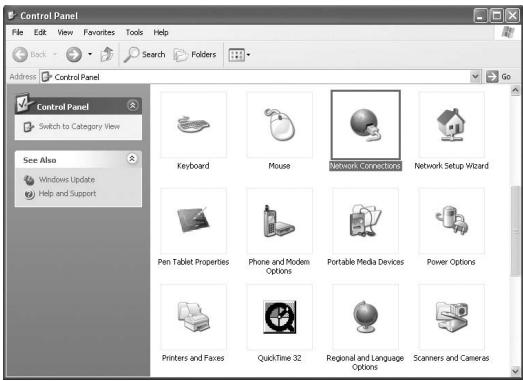523x381 pixels.
Task: Open the Forward button history dropdown arrow
Action: click(90, 54)
